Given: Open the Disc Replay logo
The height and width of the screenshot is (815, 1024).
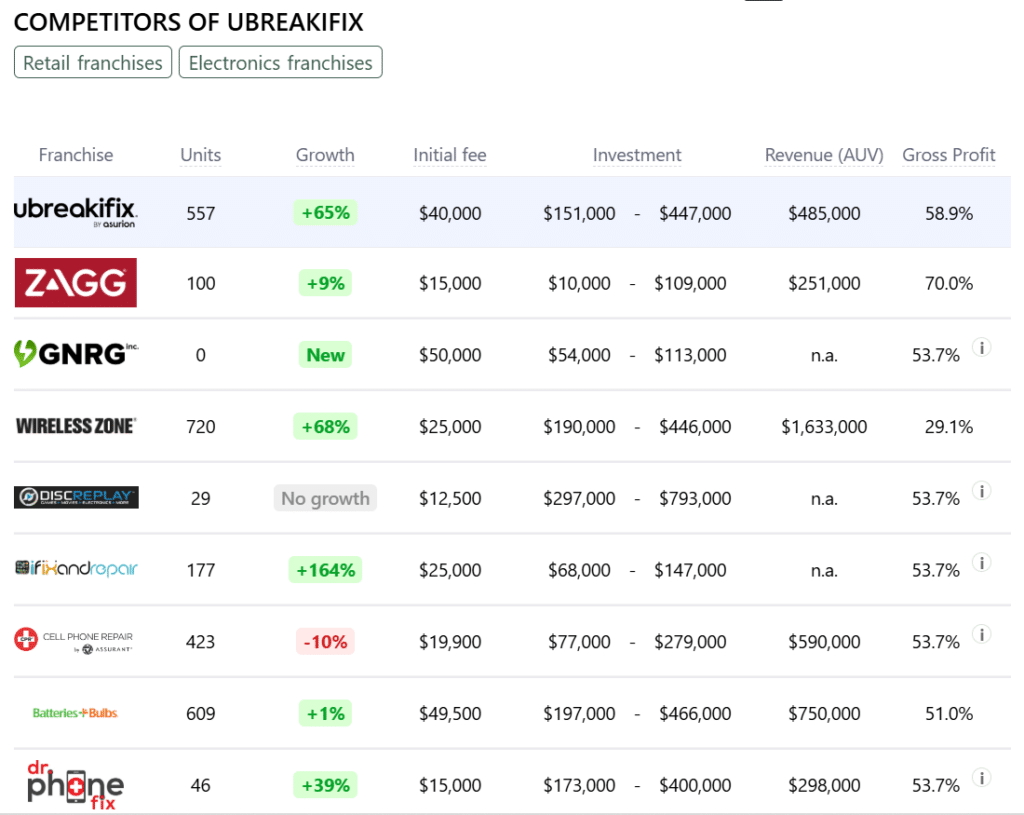Looking at the screenshot, I should coord(76,498).
